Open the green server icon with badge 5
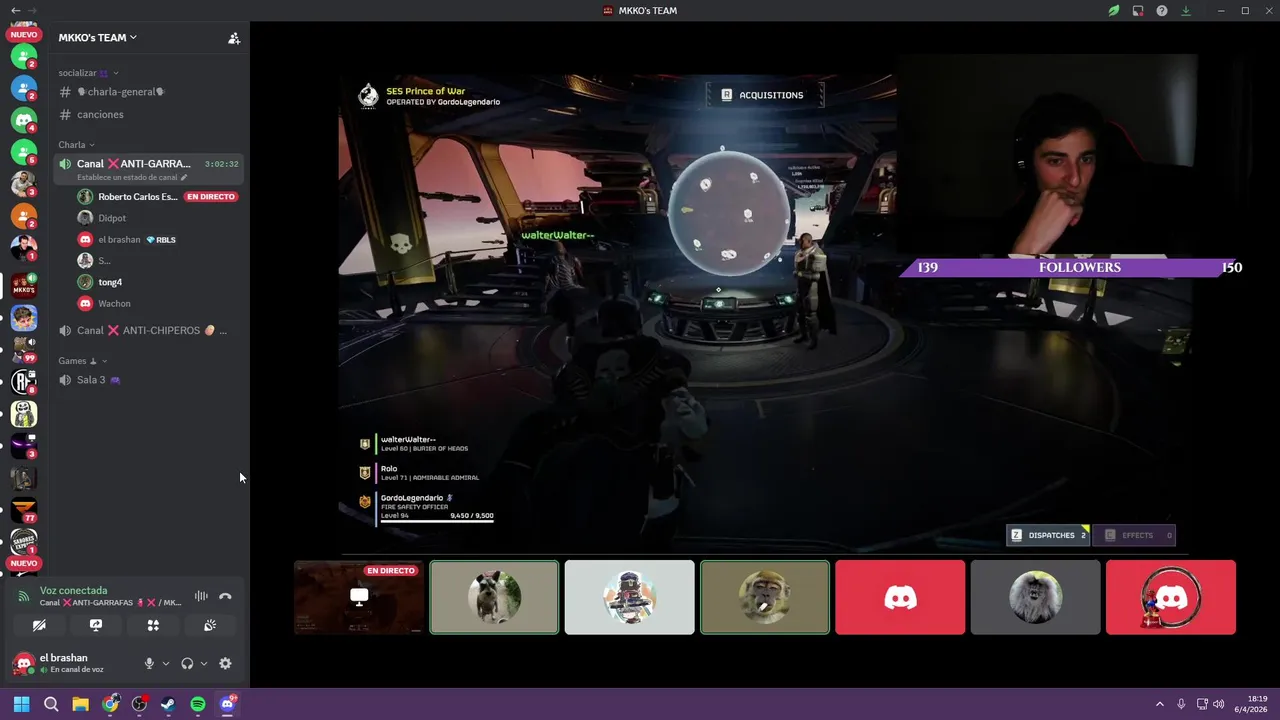Viewport: 1280px width, 720px height. click(x=24, y=151)
